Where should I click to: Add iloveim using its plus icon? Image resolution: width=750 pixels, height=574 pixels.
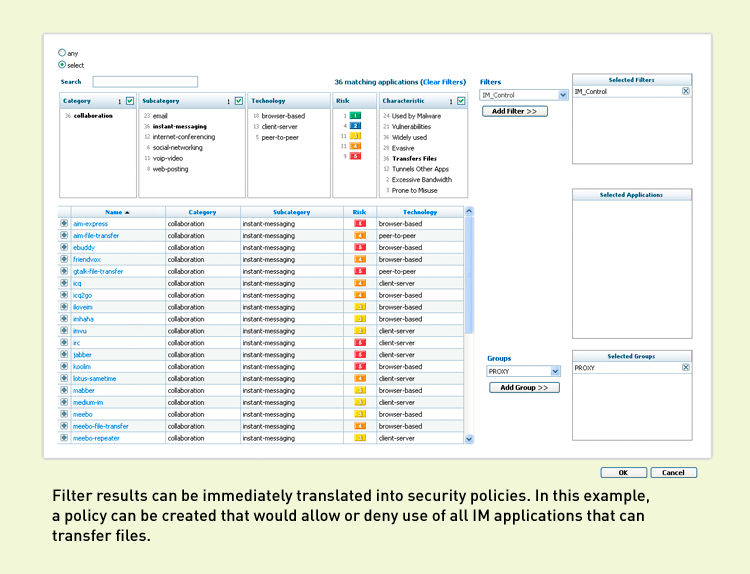pyautogui.click(x=64, y=307)
